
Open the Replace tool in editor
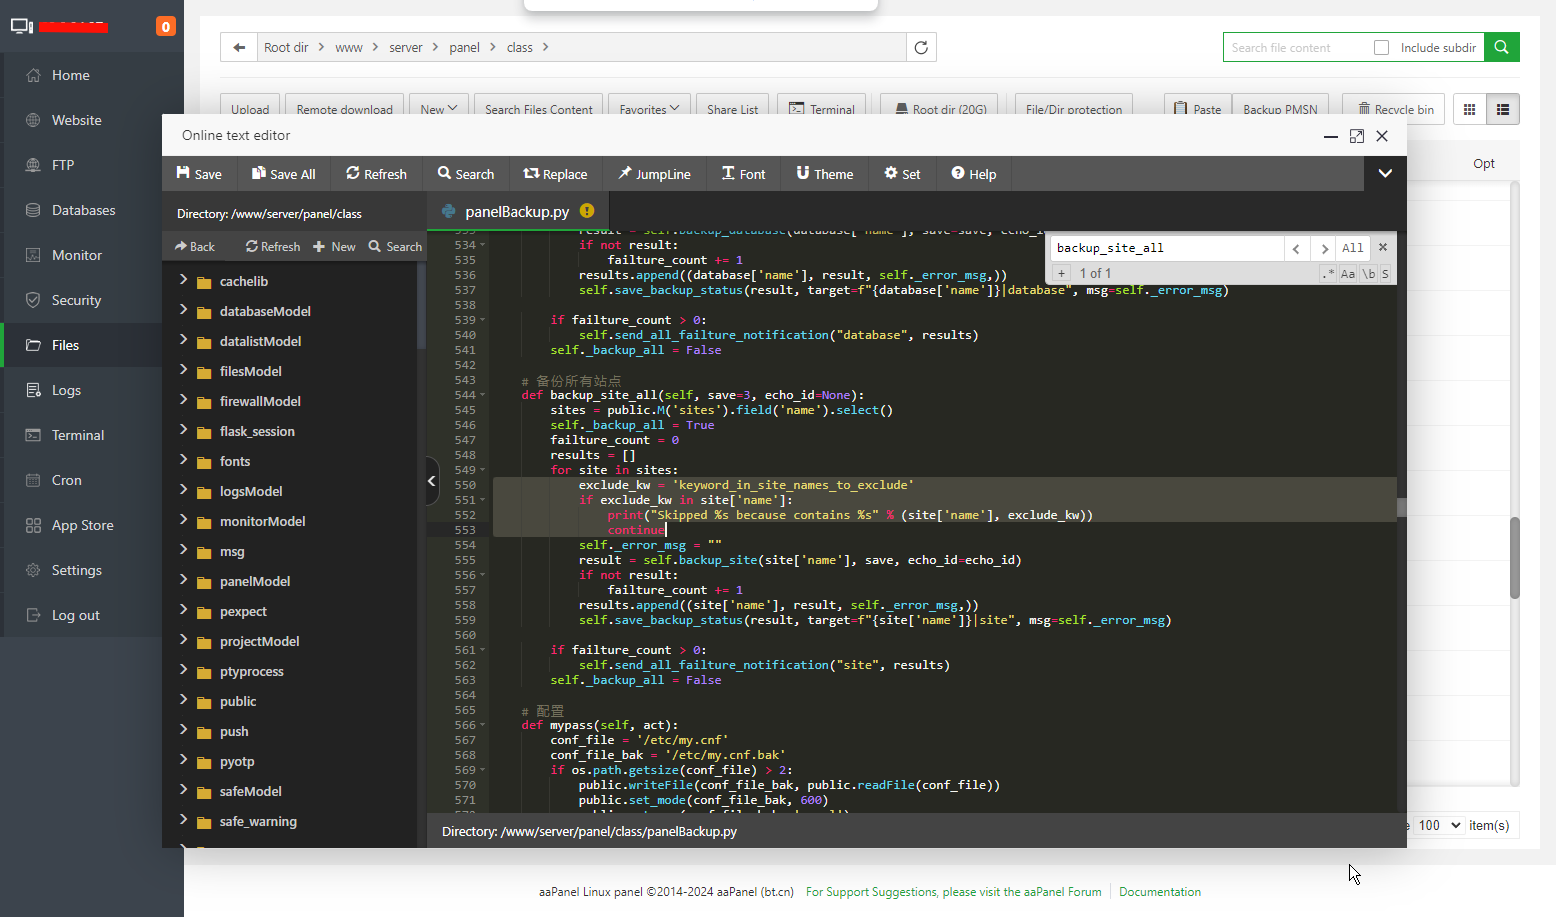point(555,174)
